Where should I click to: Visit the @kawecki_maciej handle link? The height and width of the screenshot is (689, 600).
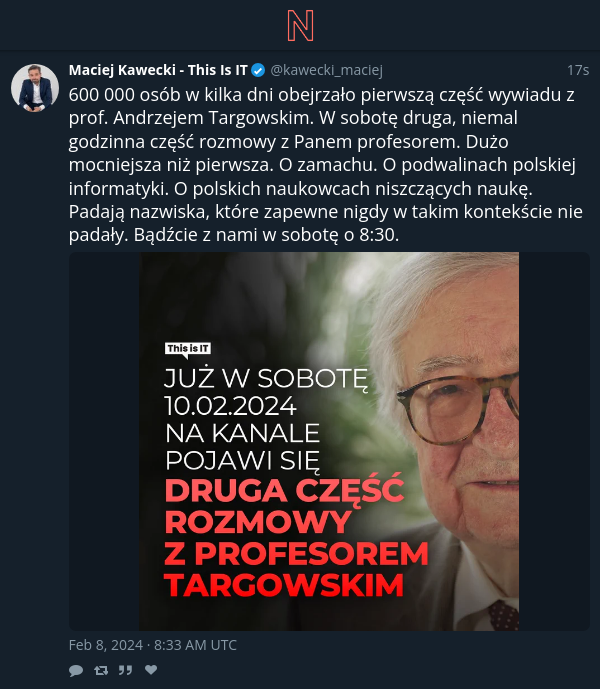(327, 70)
